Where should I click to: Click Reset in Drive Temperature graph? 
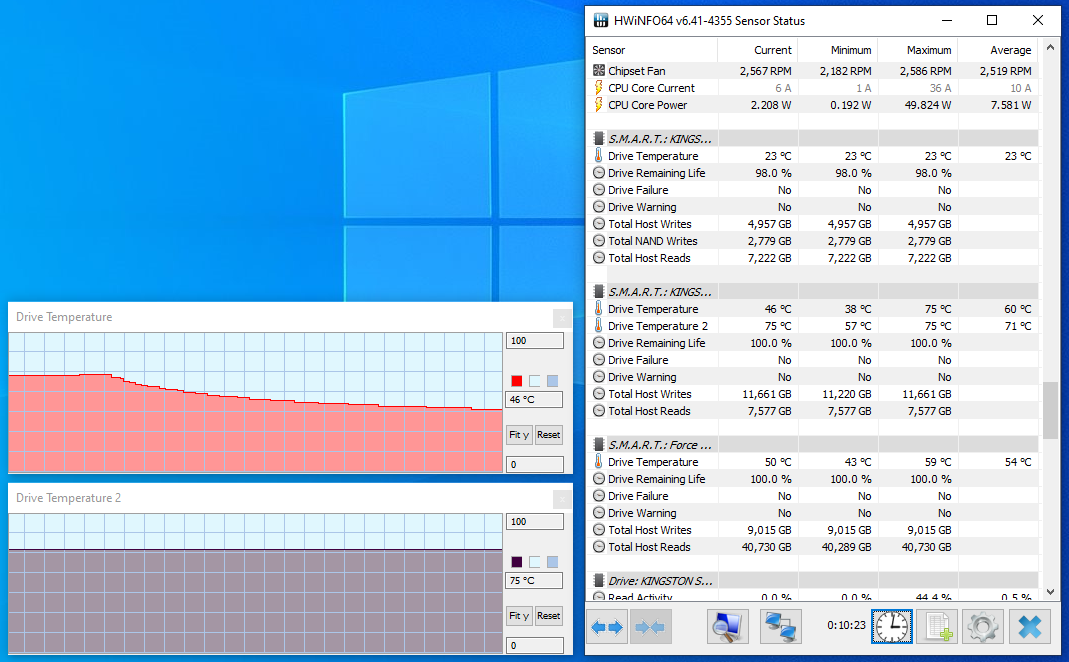[548, 434]
